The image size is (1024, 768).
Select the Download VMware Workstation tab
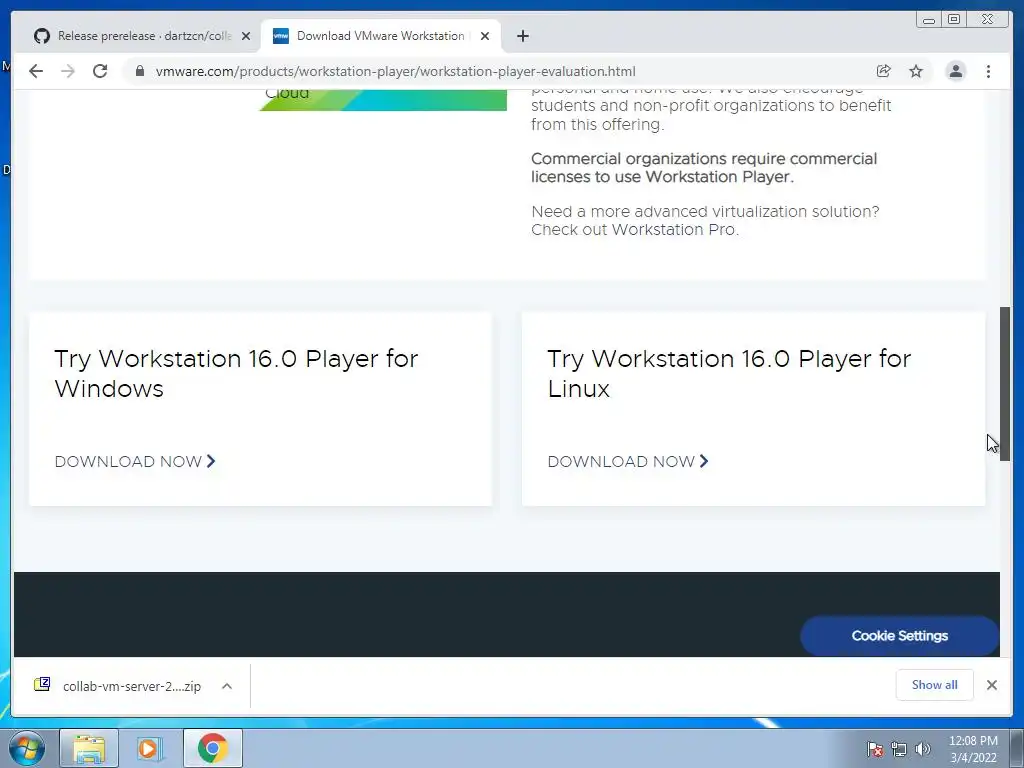pos(381,36)
